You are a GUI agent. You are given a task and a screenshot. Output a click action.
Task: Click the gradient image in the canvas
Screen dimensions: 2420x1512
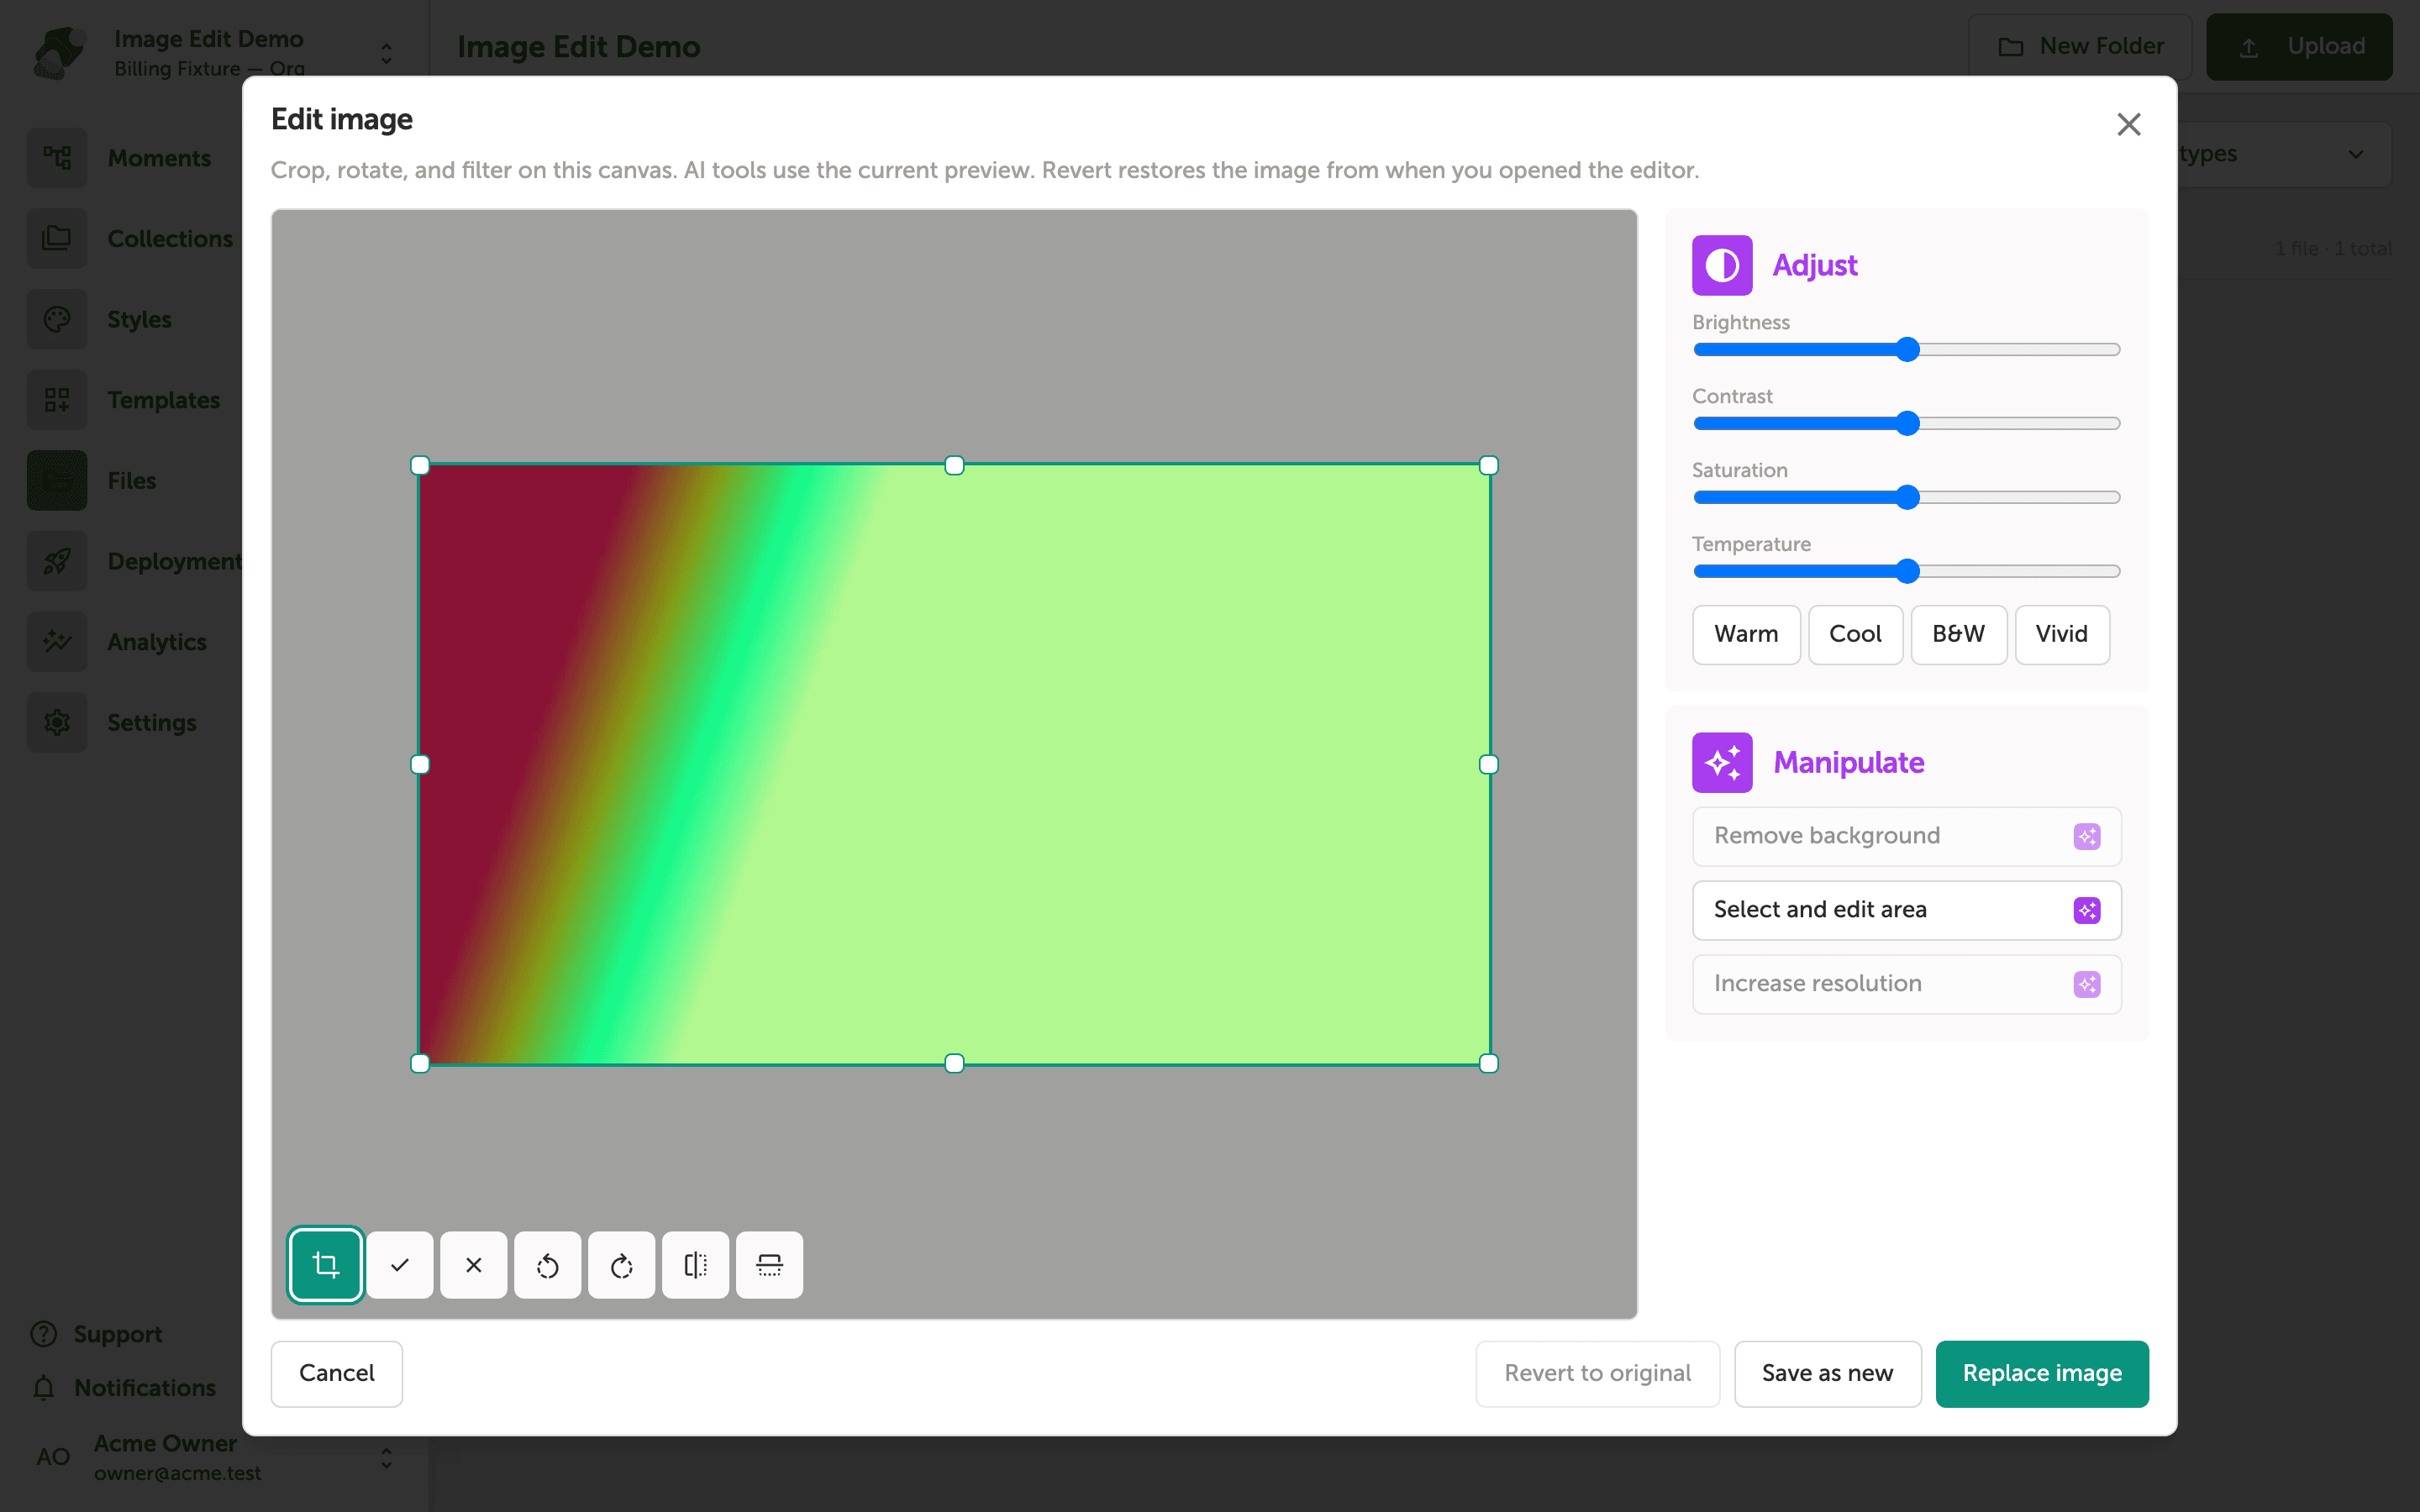[x=954, y=764]
